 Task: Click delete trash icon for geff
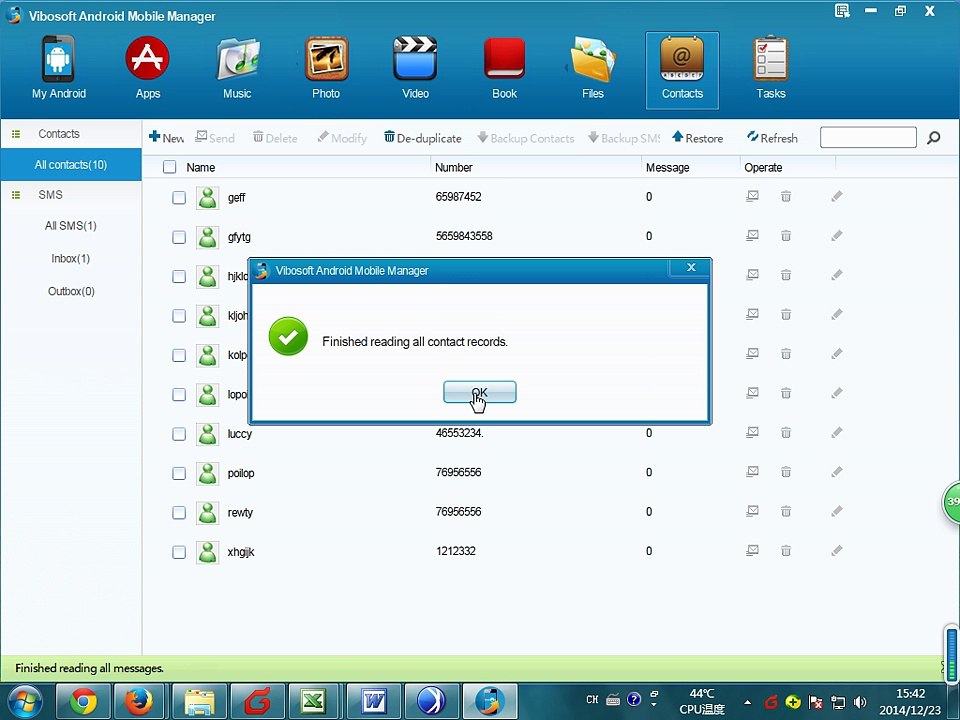pos(786,197)
